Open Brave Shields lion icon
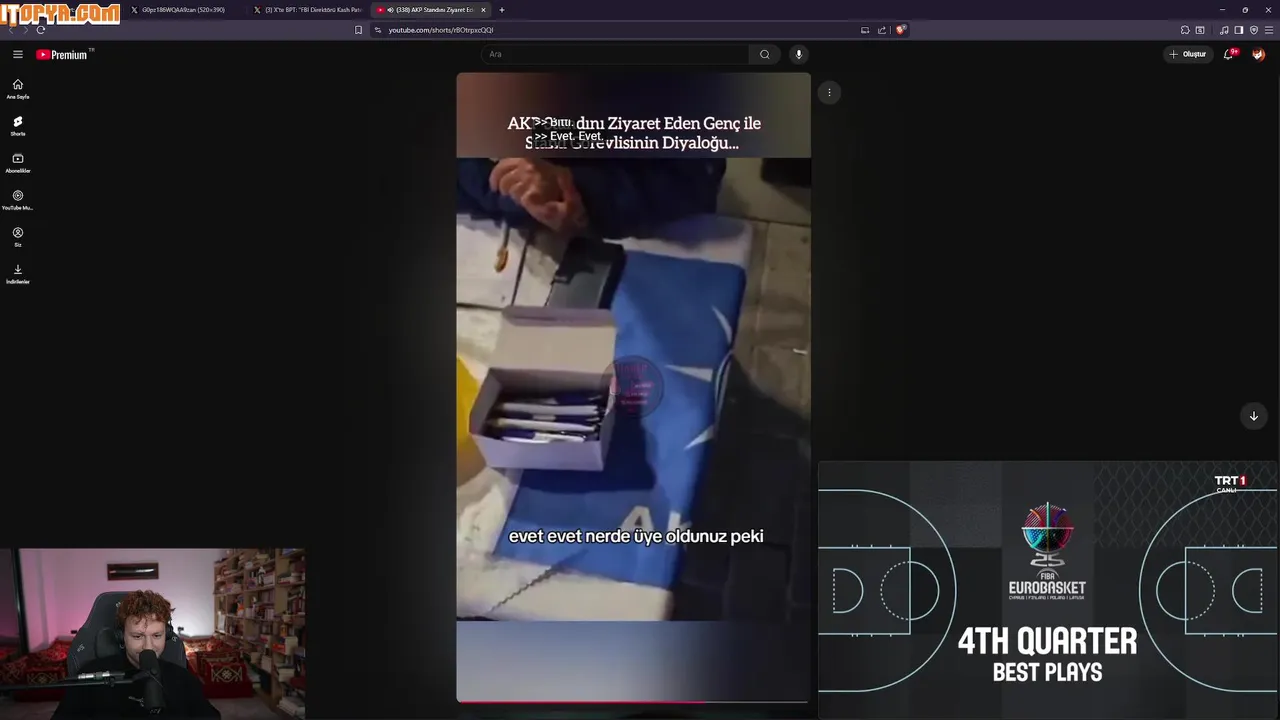 [900, 30]
